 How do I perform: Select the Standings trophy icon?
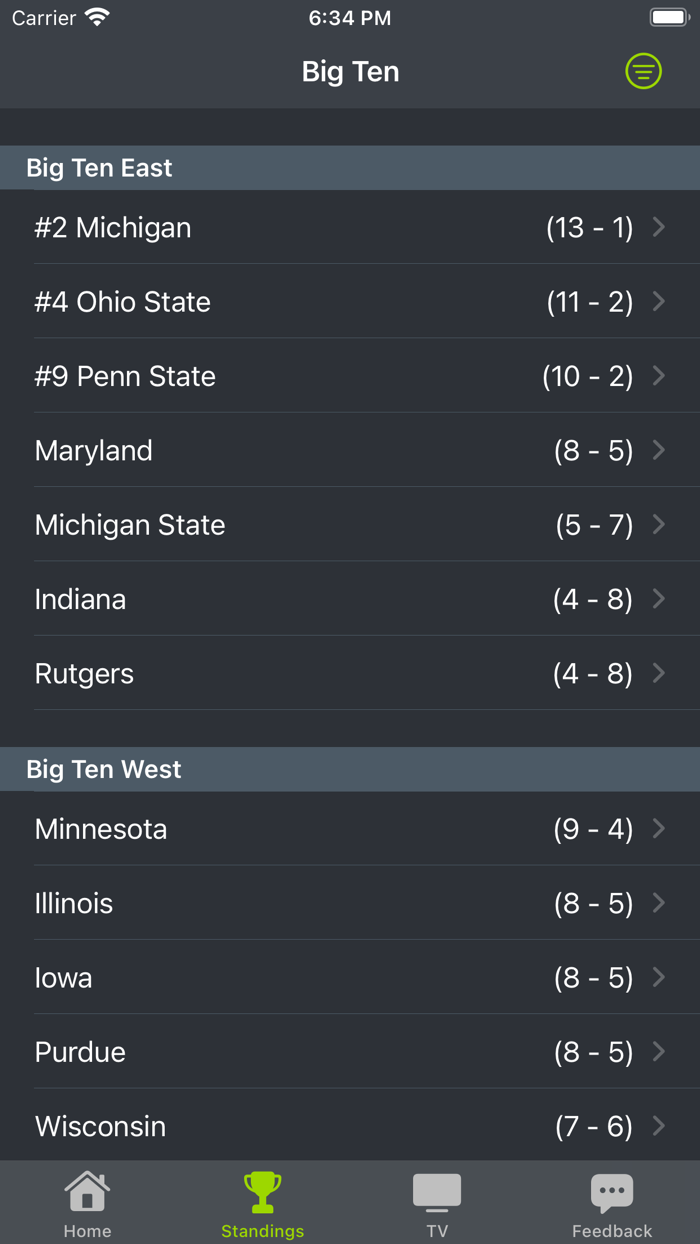(262, 1190)
